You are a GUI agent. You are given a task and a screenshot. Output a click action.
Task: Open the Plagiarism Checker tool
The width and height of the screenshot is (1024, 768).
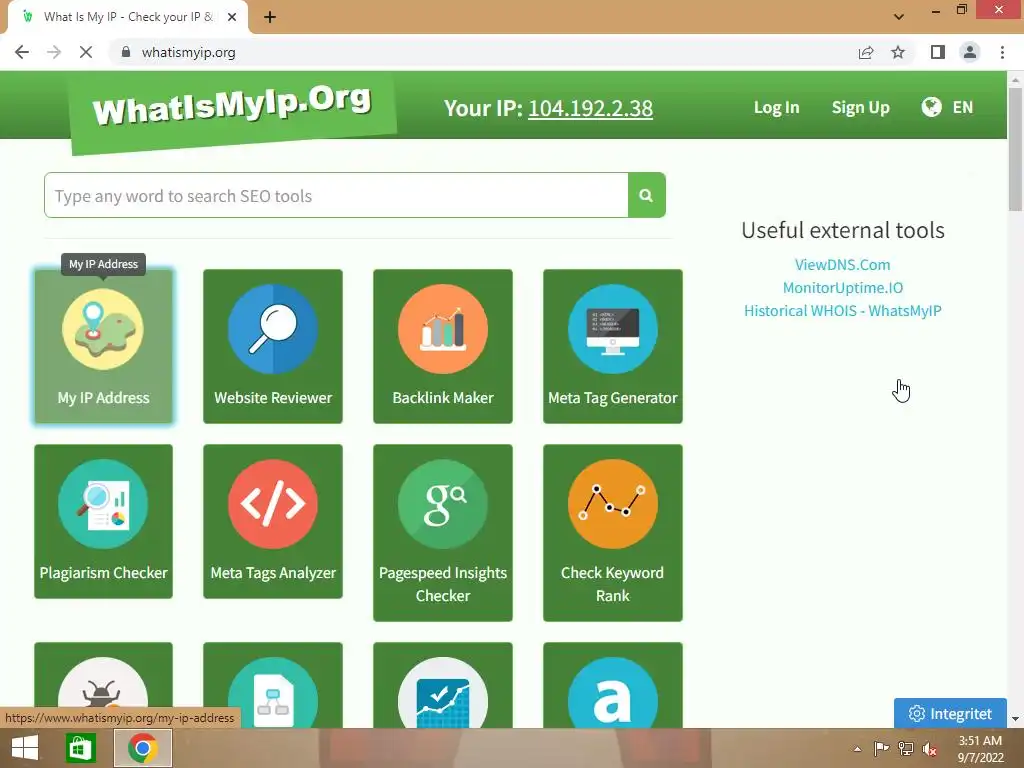point(103,521)
